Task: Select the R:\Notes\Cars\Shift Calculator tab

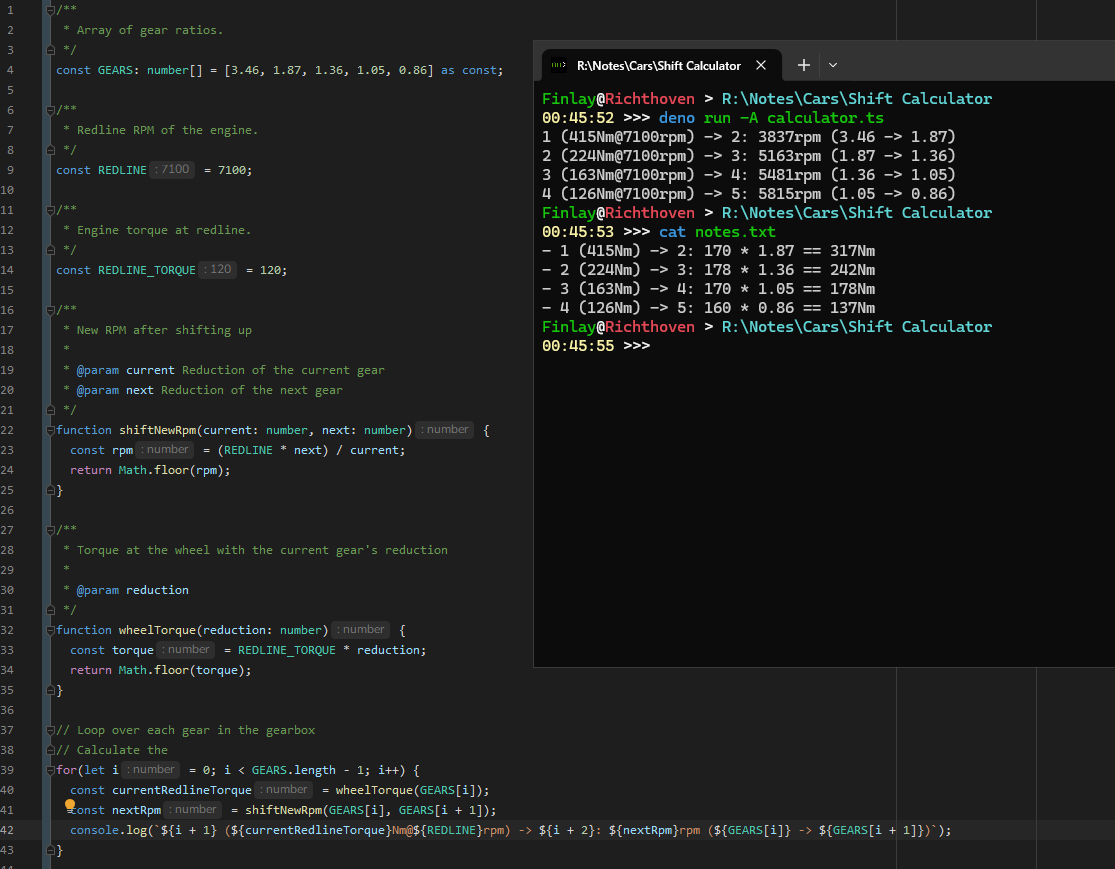Action: coord(658,66)
